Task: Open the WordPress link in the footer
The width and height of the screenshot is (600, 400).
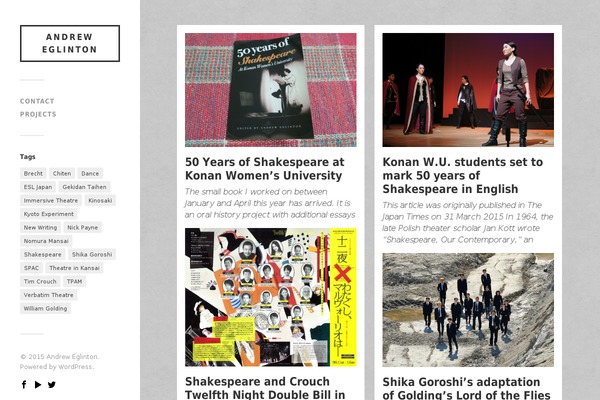Action: tap(75, 367)
